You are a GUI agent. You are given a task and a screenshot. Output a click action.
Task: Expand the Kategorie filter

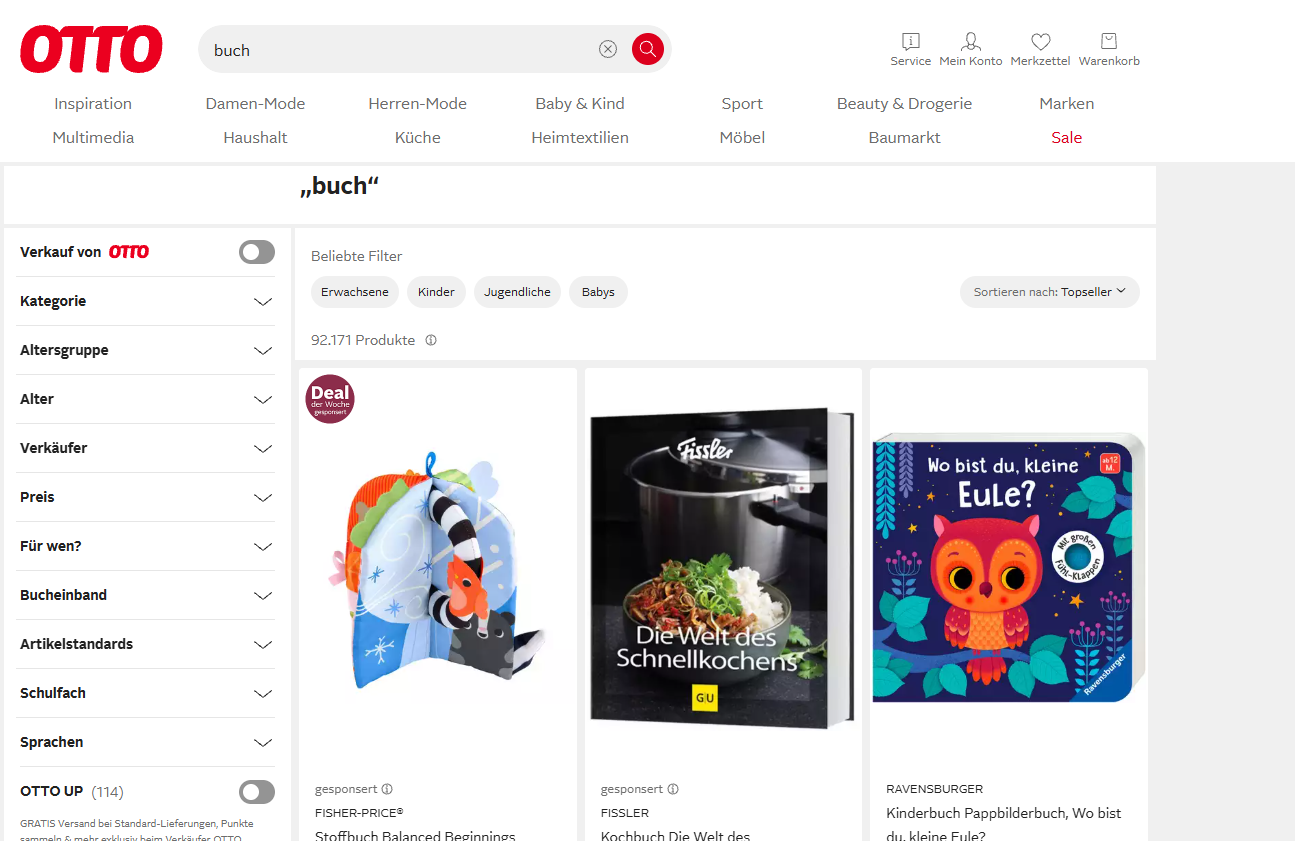tap(146, 301)
